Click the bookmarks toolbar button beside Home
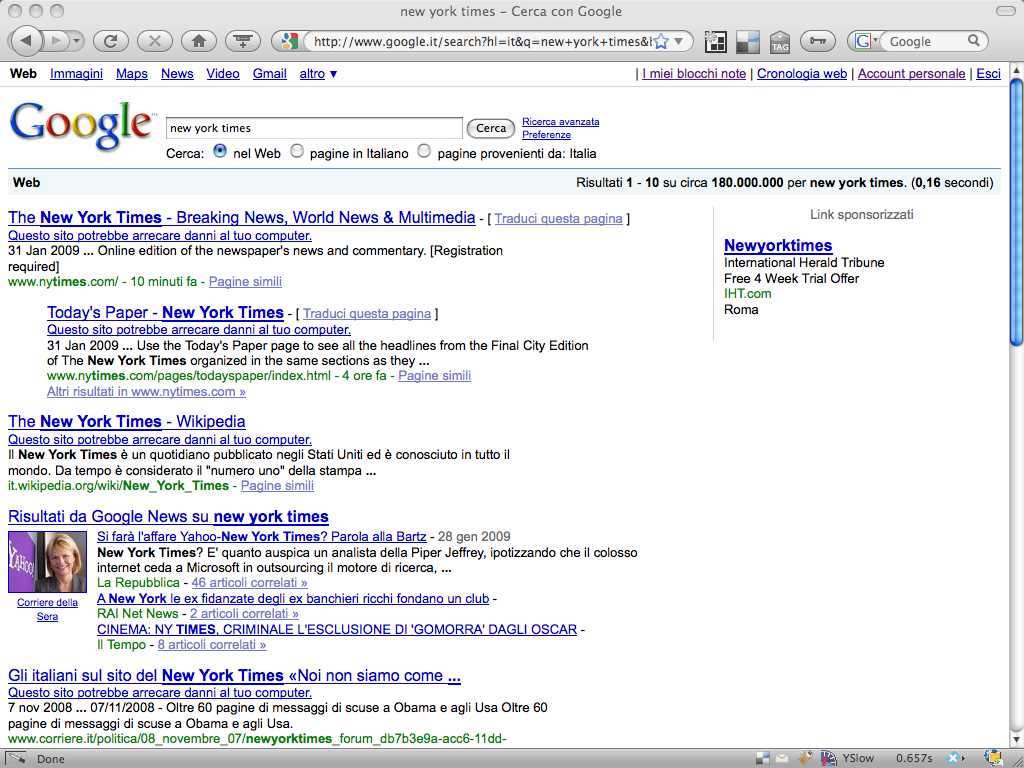Screen dimensions: 1024x768 pyautogui.click(x=243, y=41)
